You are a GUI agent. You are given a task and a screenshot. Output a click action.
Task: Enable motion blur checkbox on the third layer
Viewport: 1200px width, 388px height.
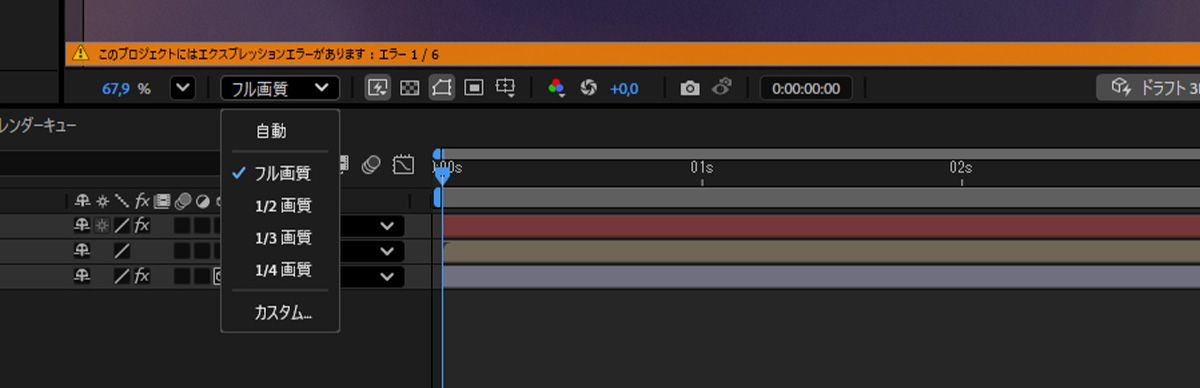(x=182, y=275)
